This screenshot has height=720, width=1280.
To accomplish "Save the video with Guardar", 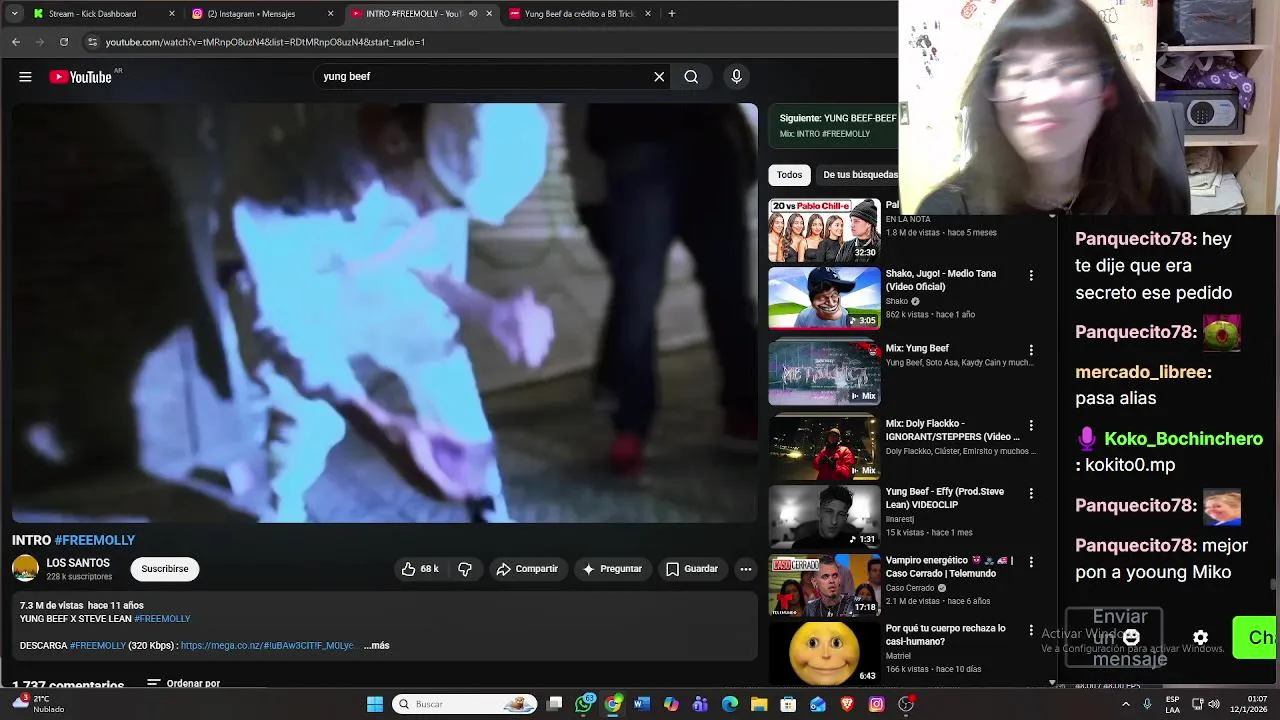I will point(692,569).
